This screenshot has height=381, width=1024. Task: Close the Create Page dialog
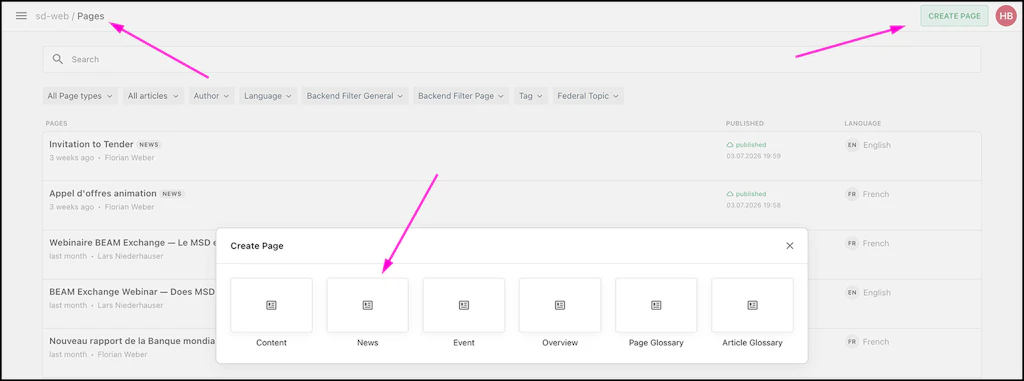click(790, 246)
